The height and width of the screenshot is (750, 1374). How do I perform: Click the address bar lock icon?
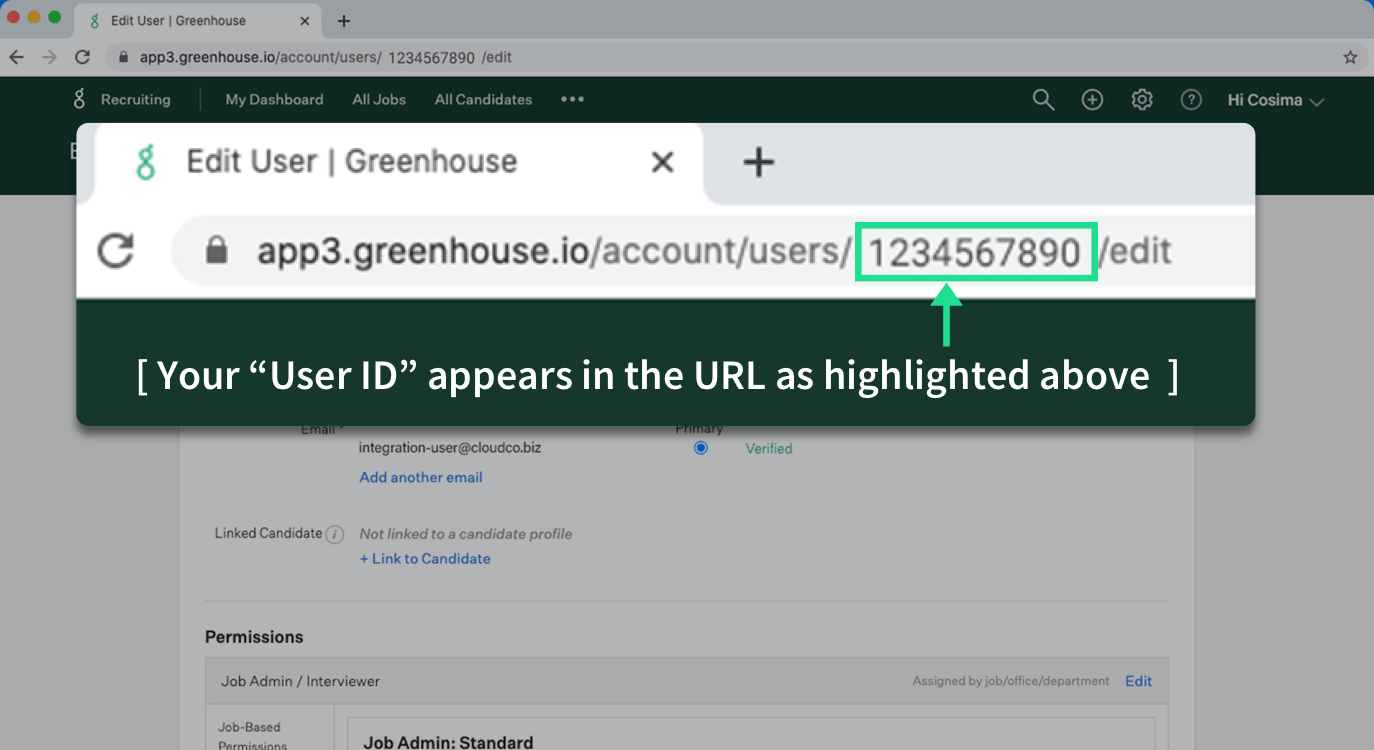click(x=125, y=57)
